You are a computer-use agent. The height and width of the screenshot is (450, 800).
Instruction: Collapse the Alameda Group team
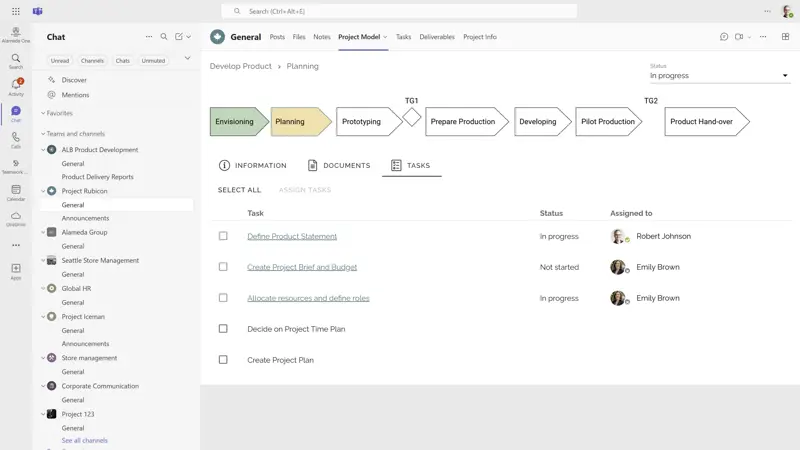click(x=43, y=232)
